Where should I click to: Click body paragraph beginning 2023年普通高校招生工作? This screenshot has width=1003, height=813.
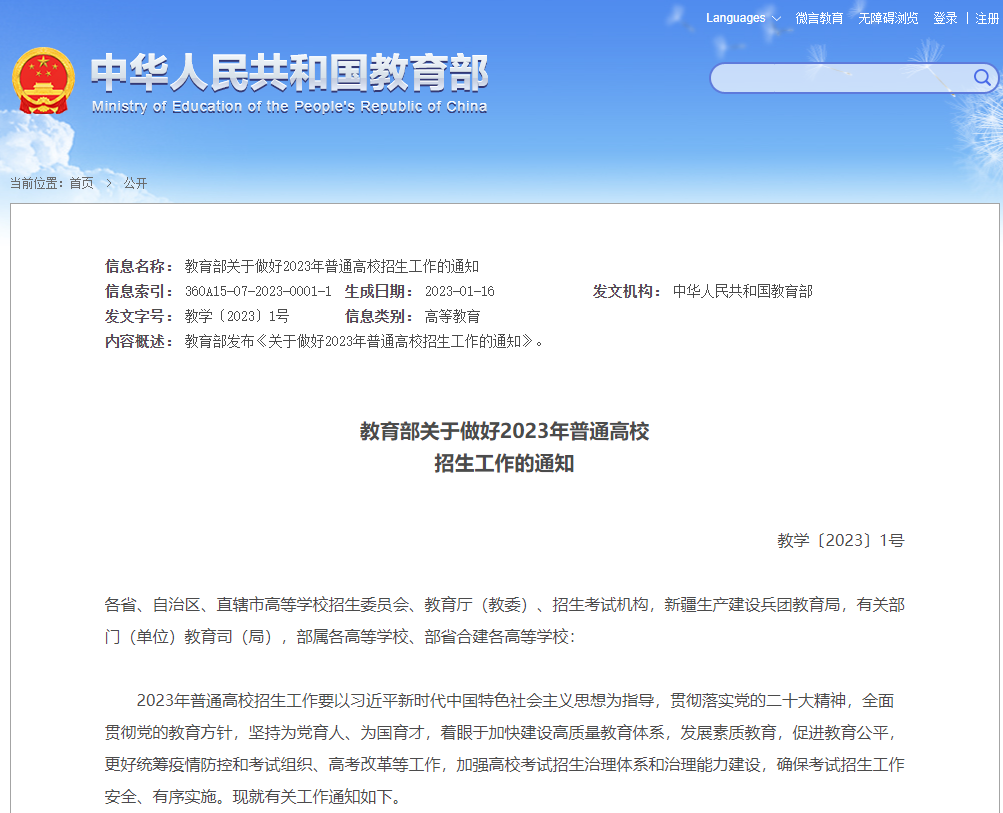point(504,748)
